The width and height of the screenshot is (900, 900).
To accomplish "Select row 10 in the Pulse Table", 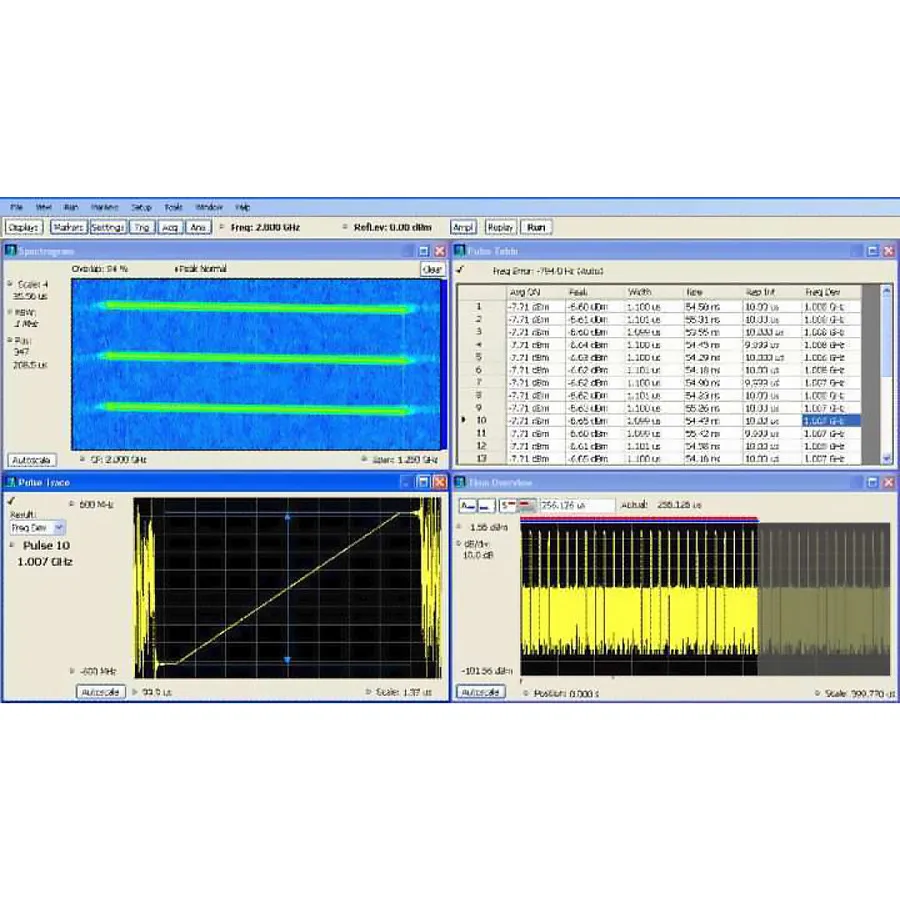I will click(600, 421).
